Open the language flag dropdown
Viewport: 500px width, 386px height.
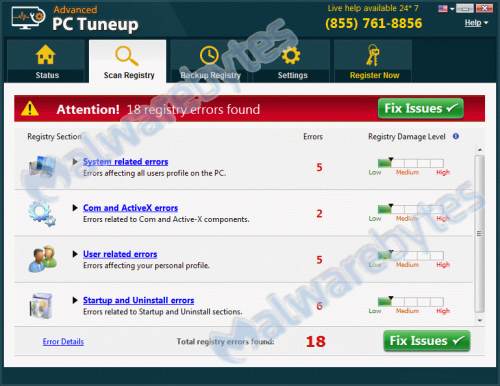click(x=446, y=9)
